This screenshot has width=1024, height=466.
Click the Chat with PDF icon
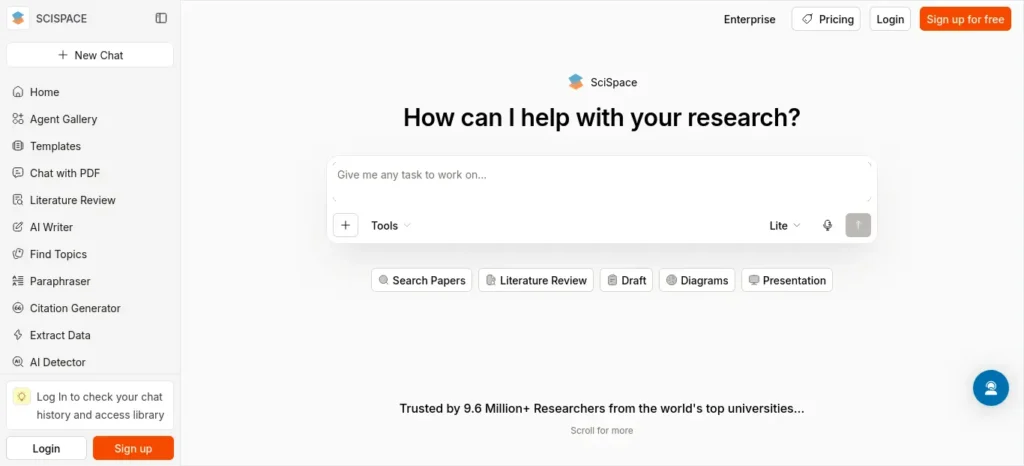click(18, 173)
